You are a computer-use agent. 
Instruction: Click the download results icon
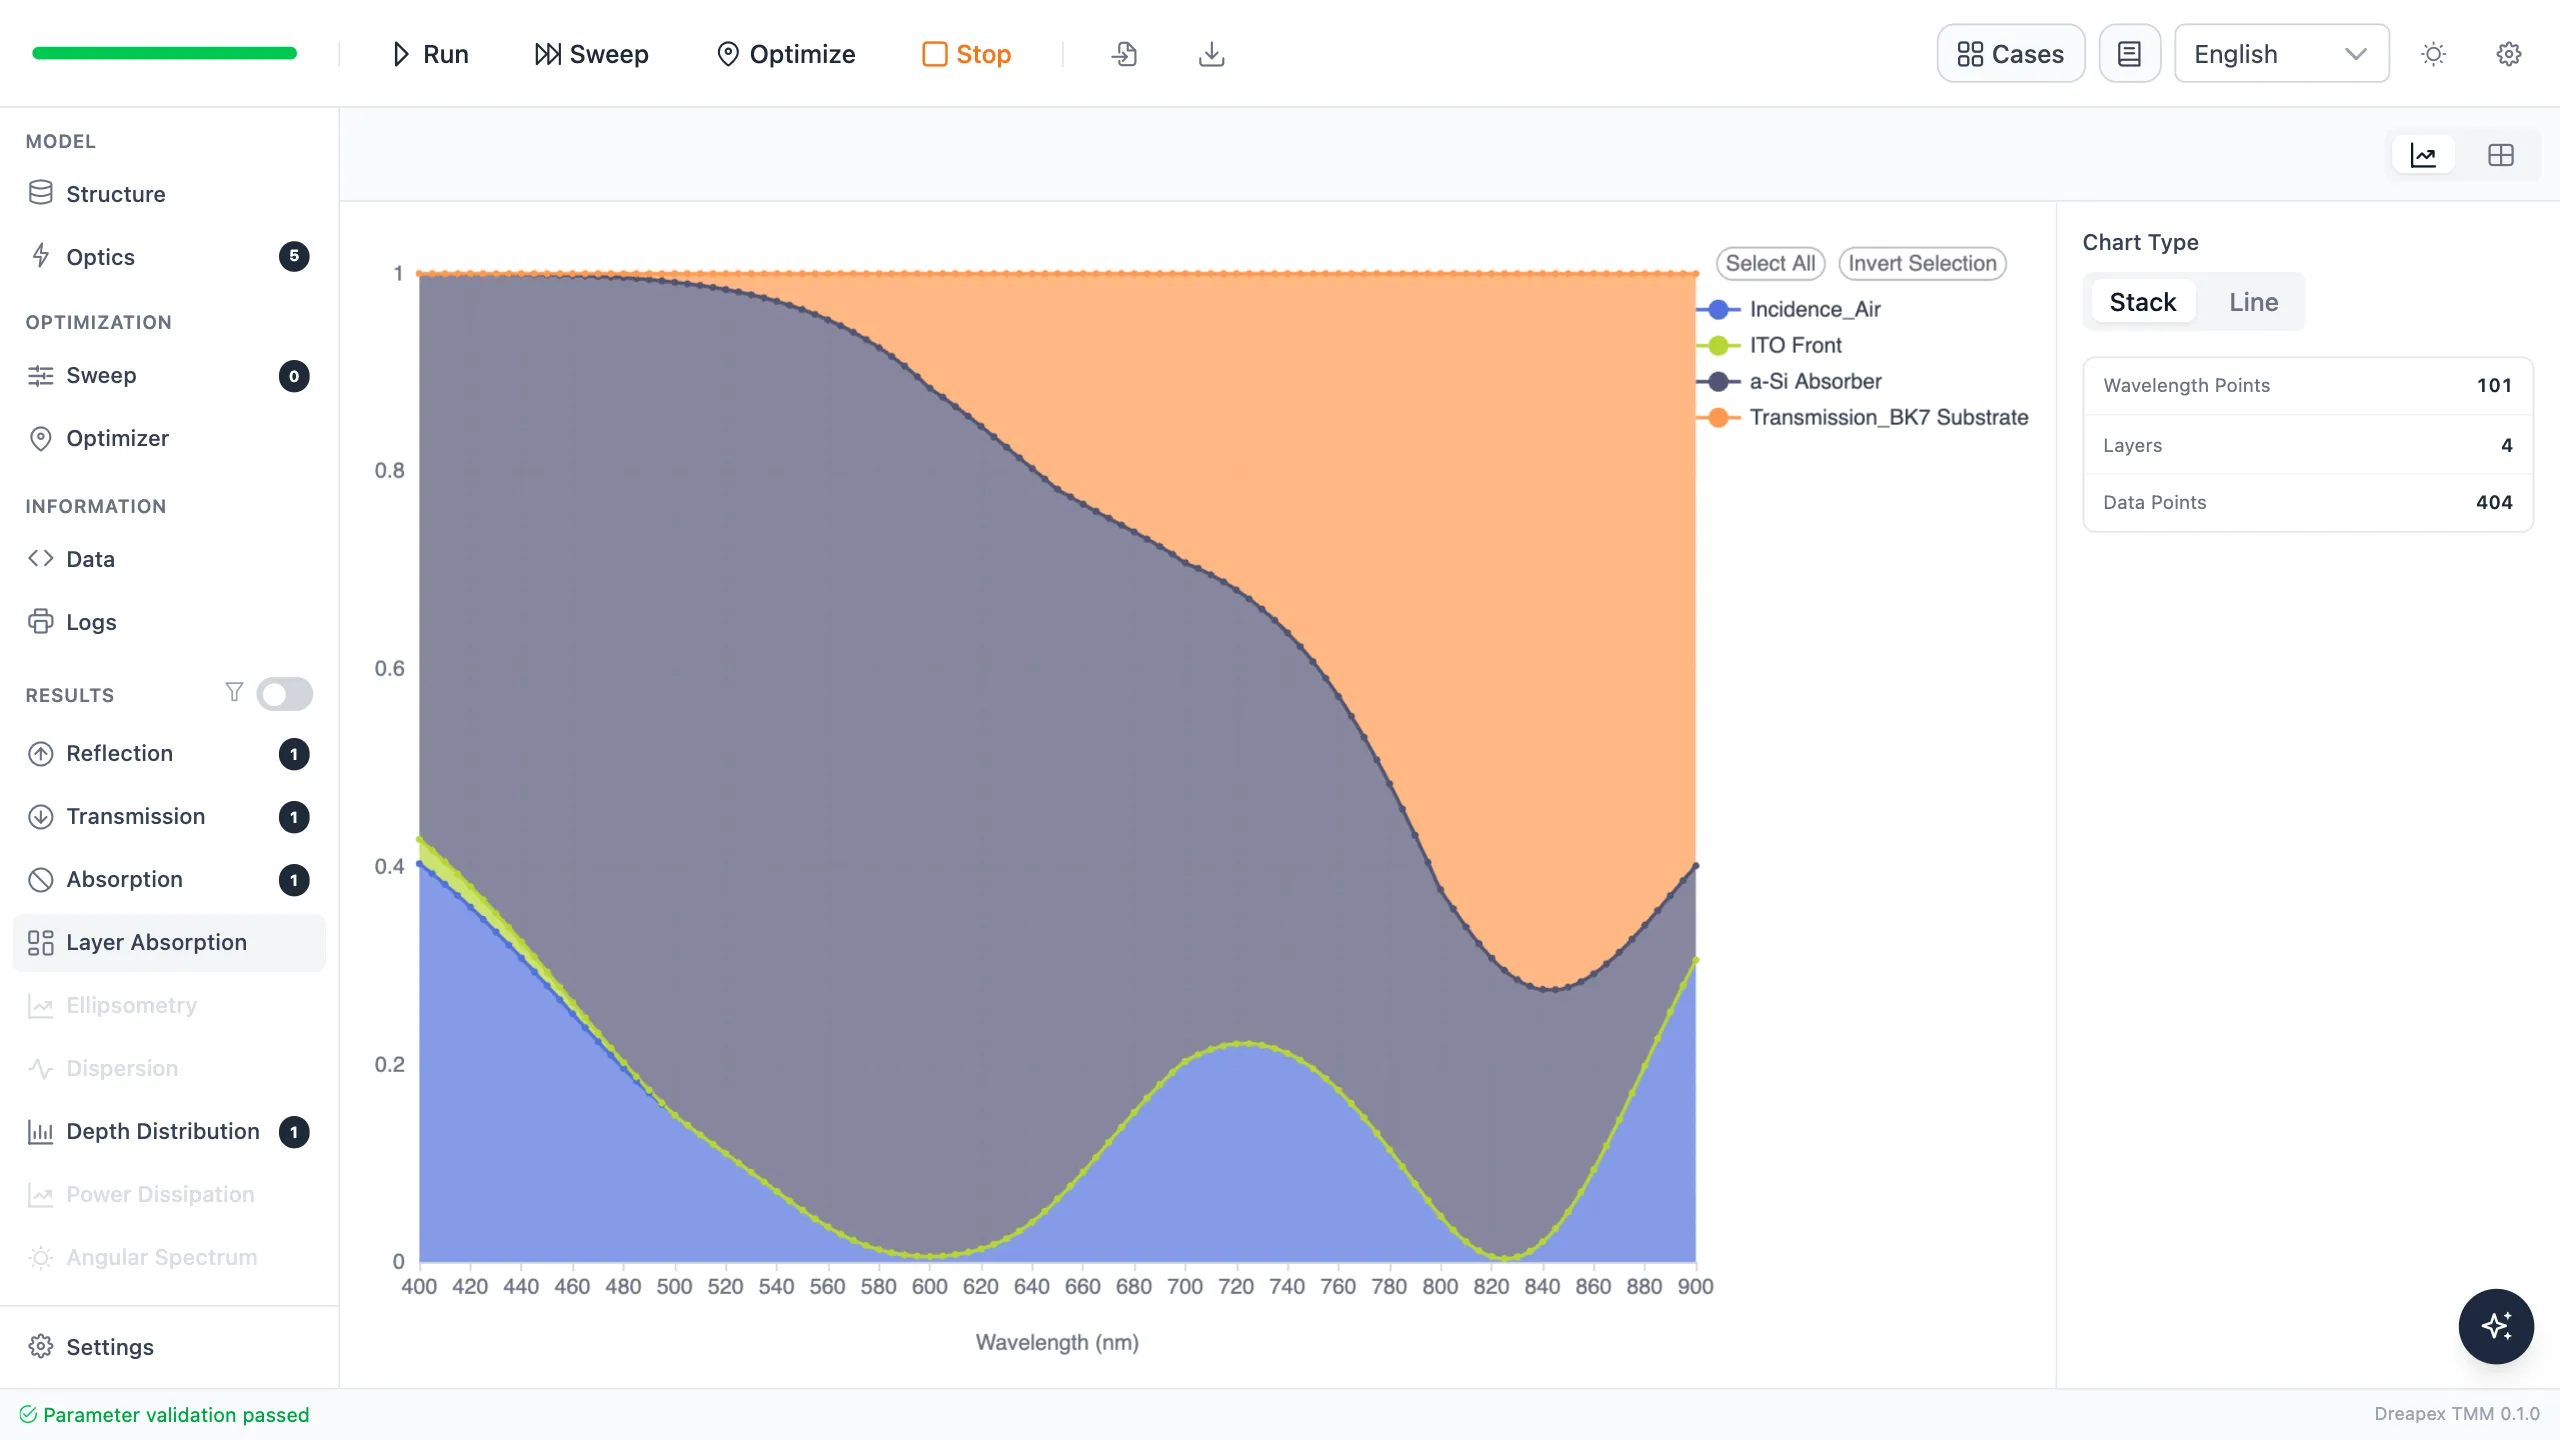1211,54
